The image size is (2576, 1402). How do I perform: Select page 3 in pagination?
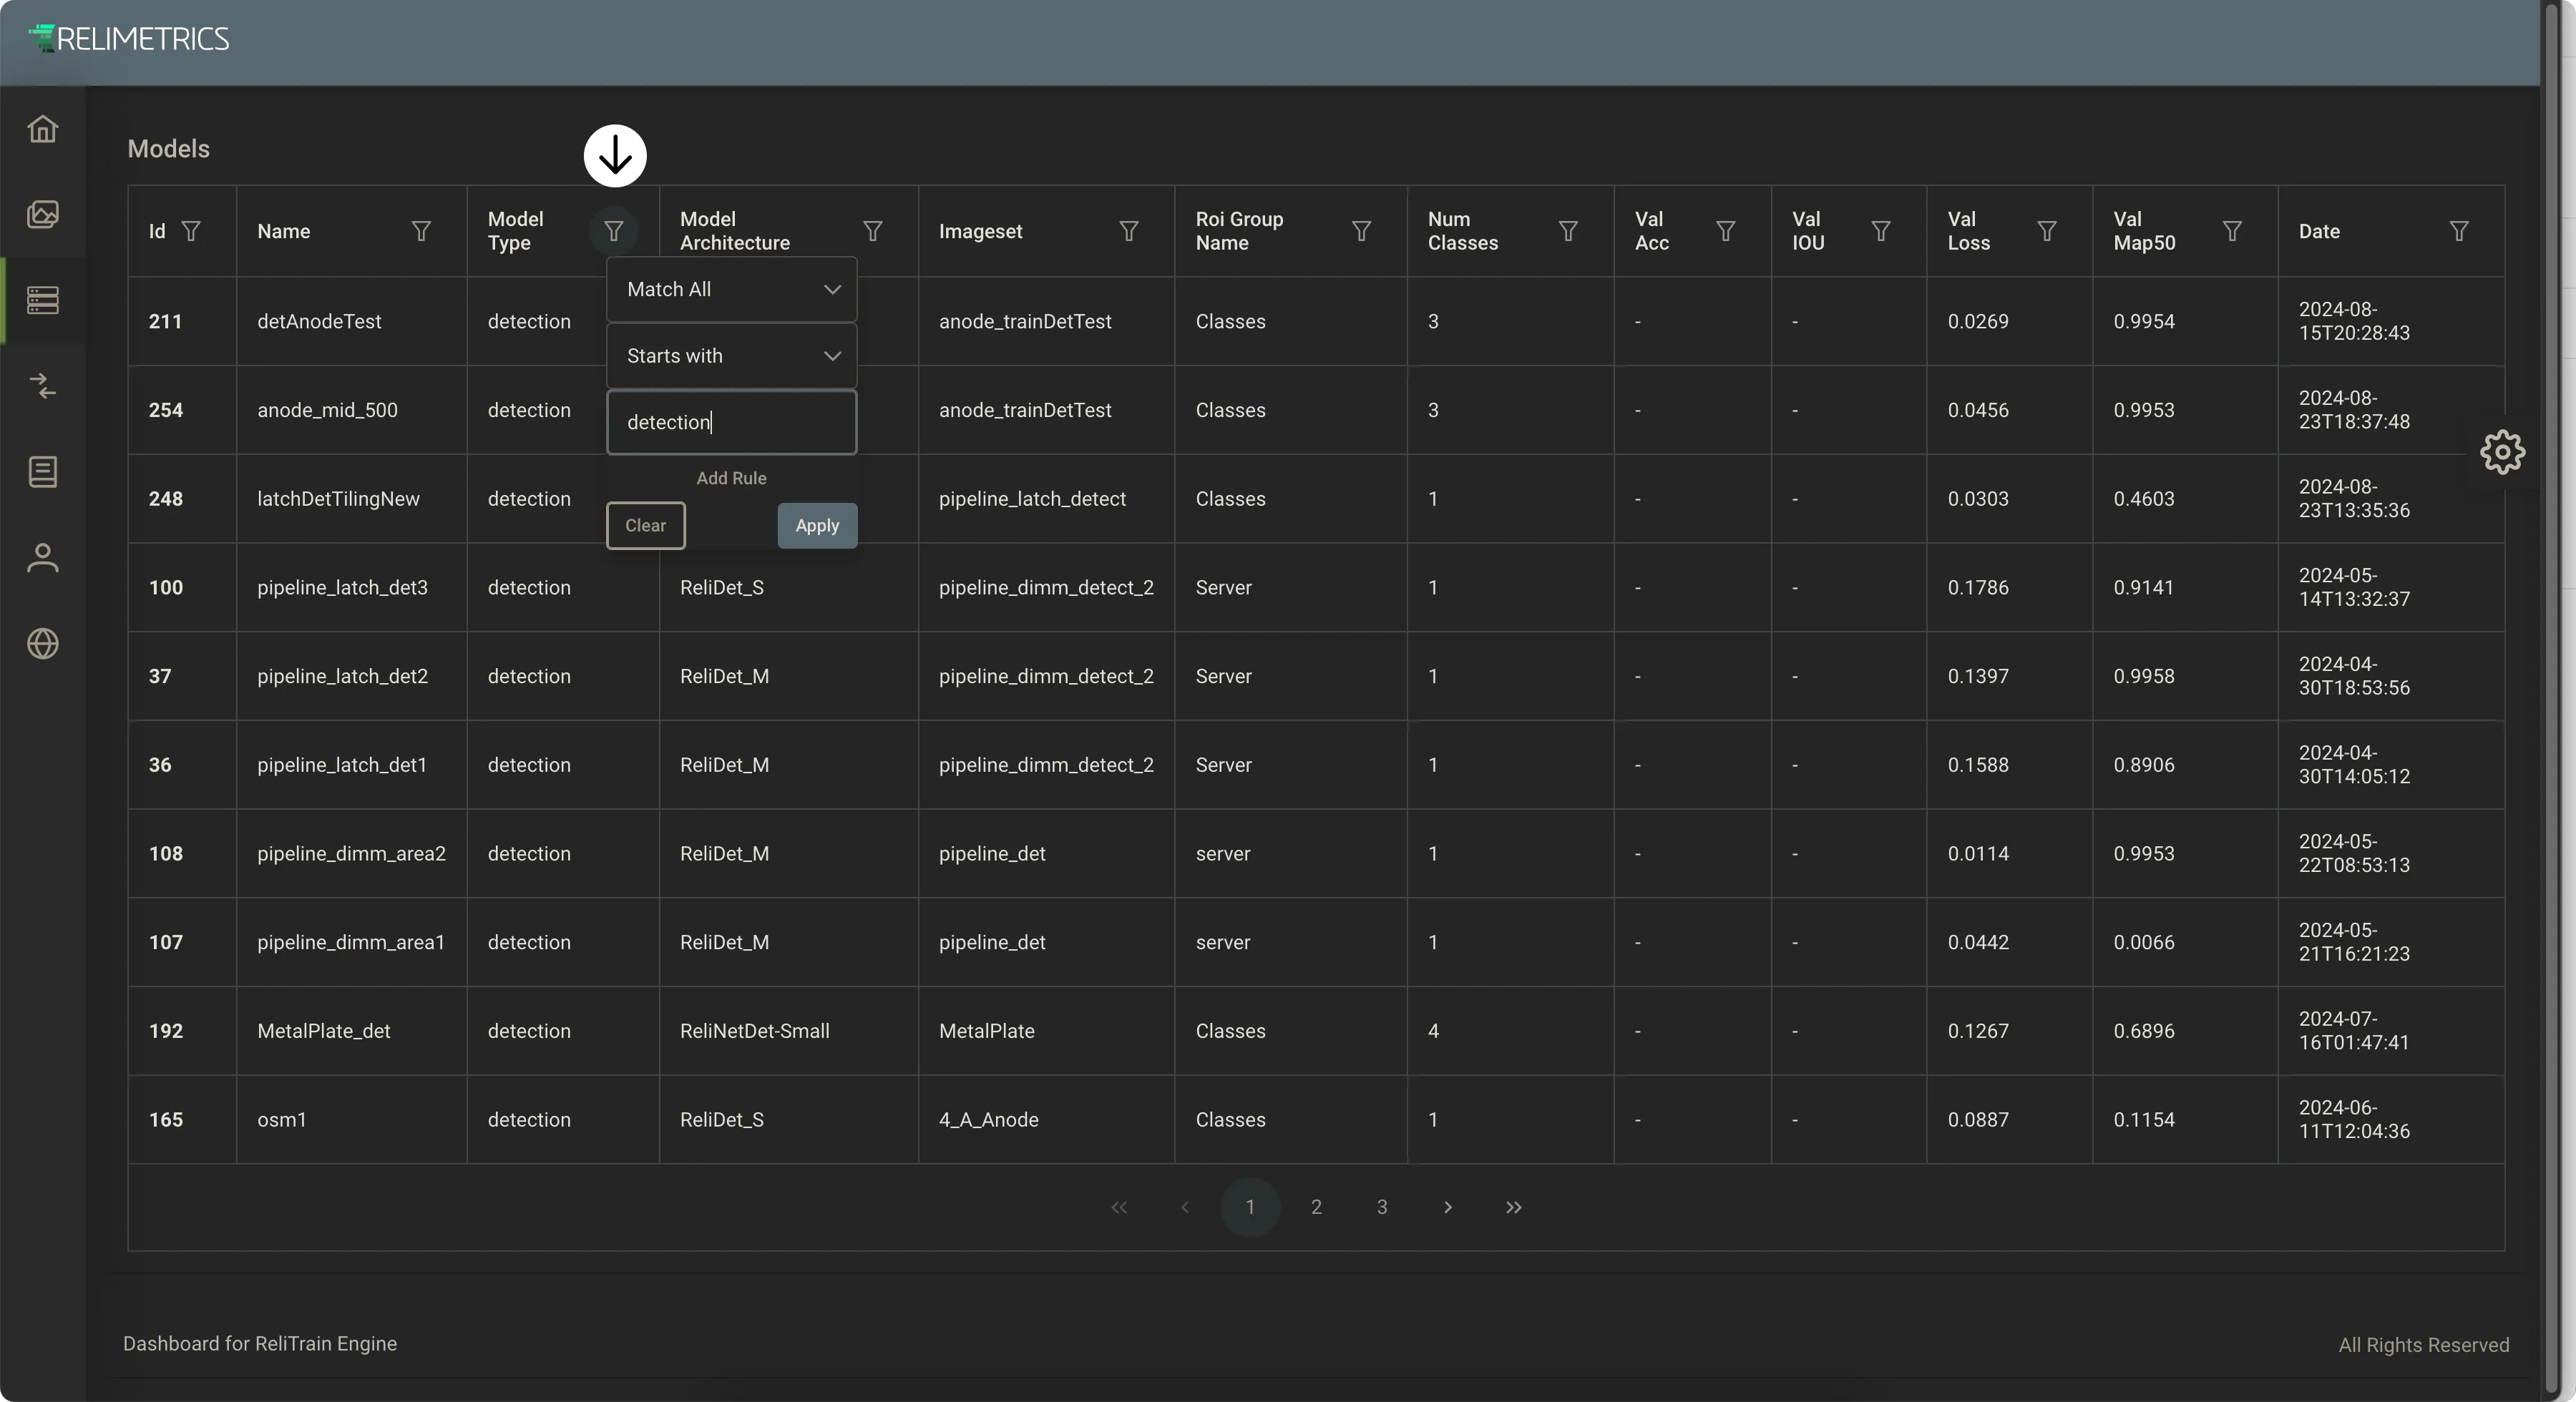(1382, 1207)
